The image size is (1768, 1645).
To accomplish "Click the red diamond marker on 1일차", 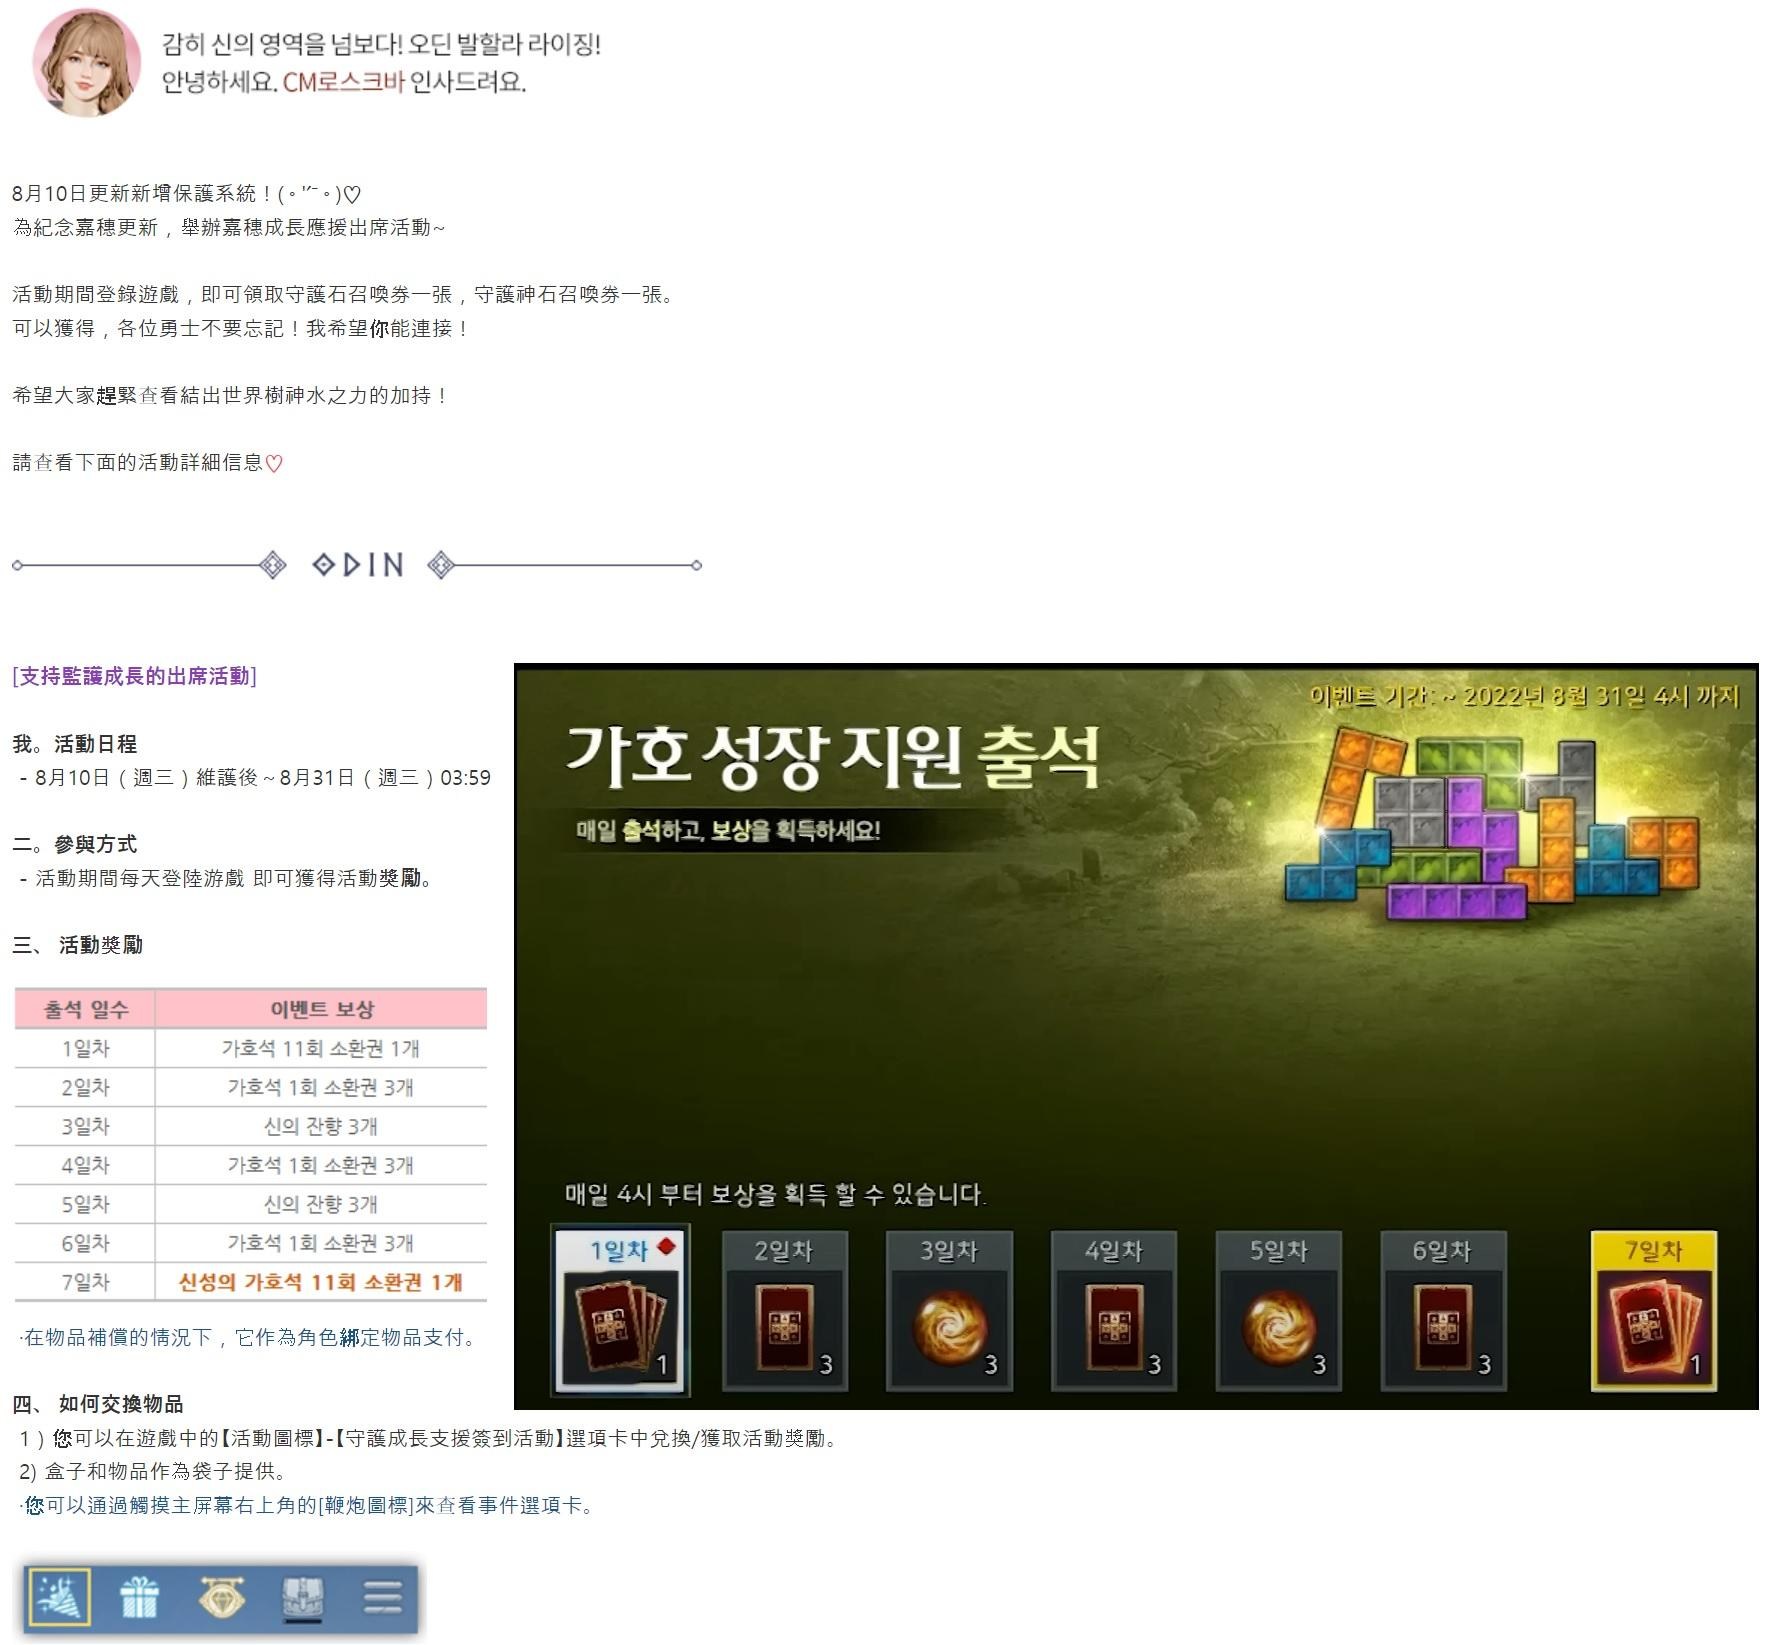I will [667, 1247].
